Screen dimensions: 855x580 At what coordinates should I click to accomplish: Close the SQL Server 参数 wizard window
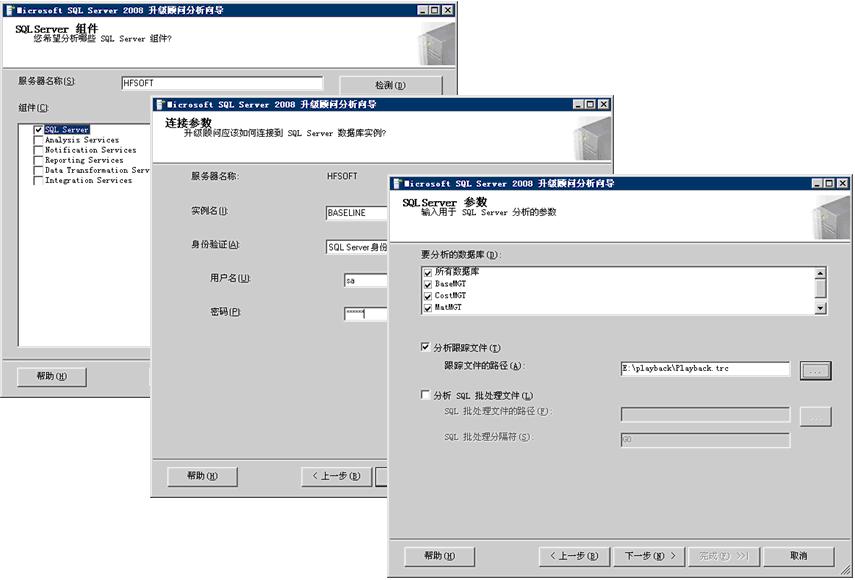pyautogui.click(x=842, y=184)
